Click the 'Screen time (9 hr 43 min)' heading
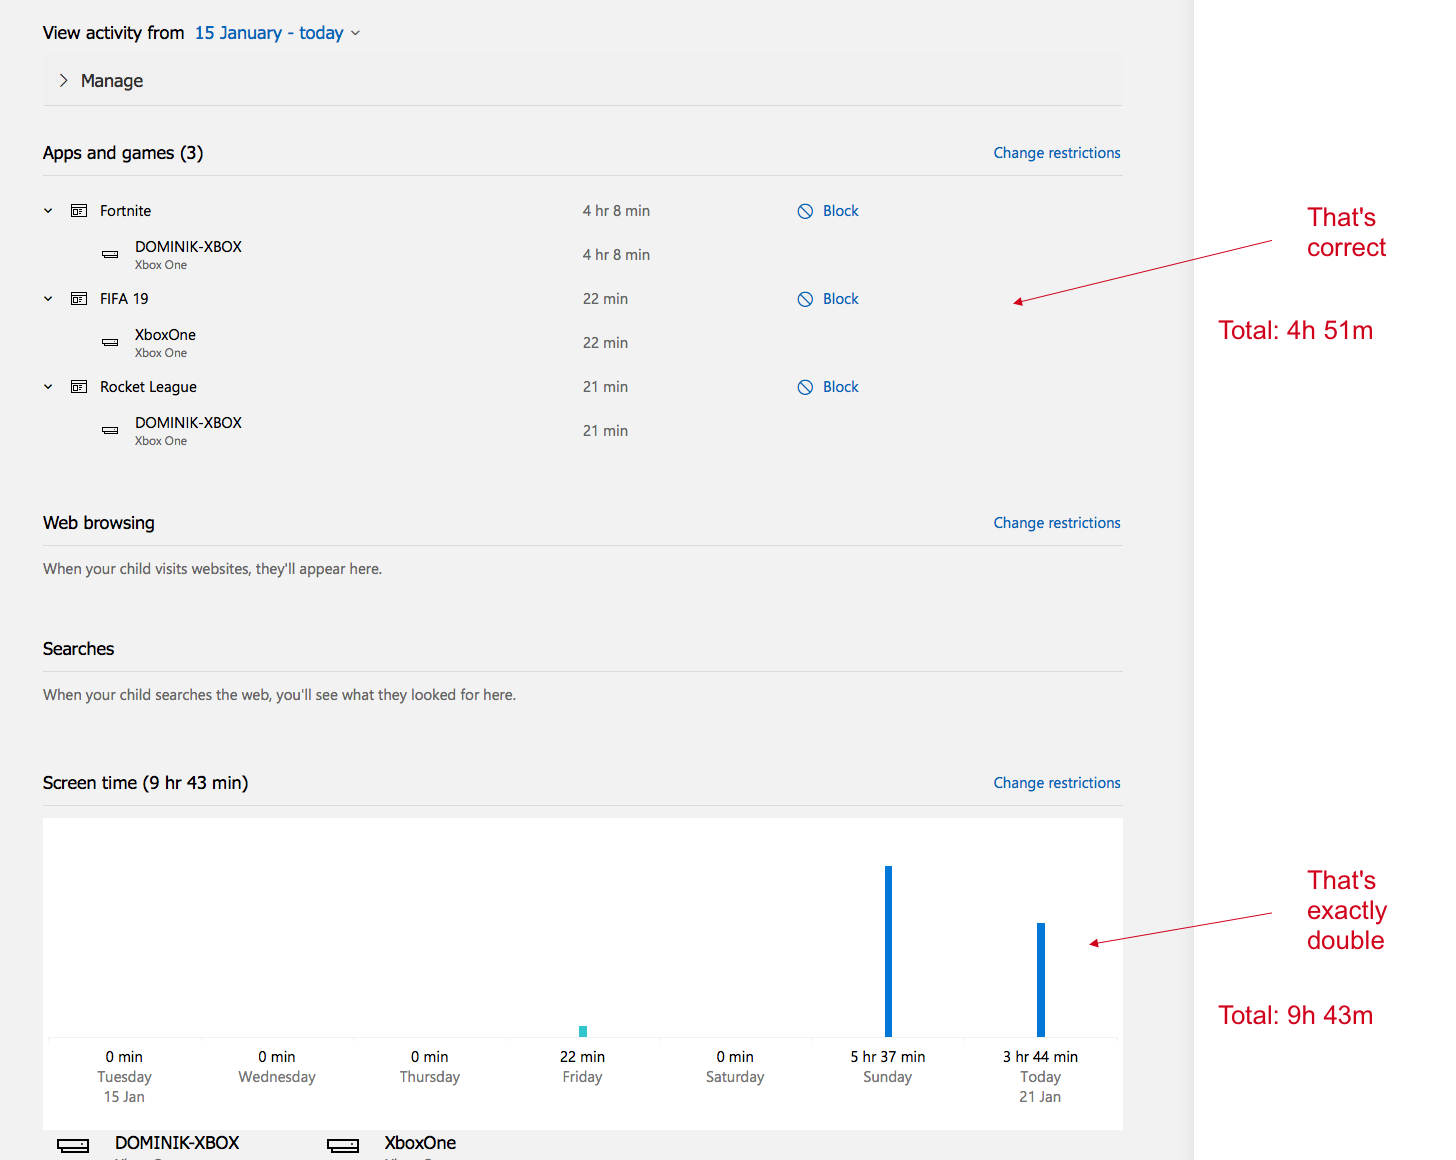The width and height of the screenshot is (1456, 1160). tap(146, 783)
